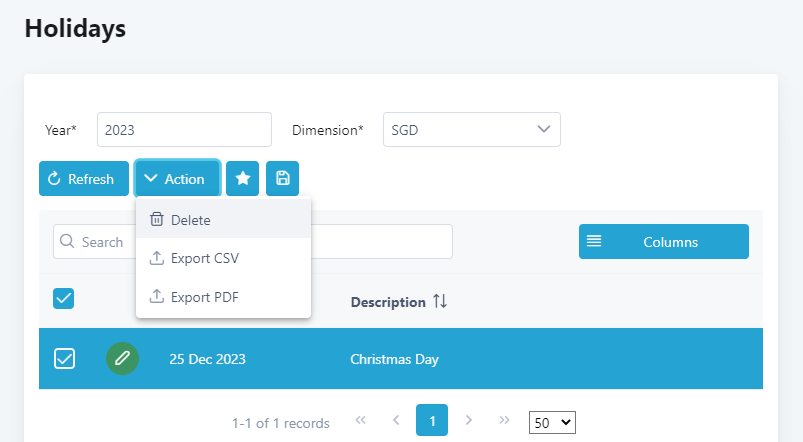Go to first page of records
803x442 pixels.
tap(361, 421)
